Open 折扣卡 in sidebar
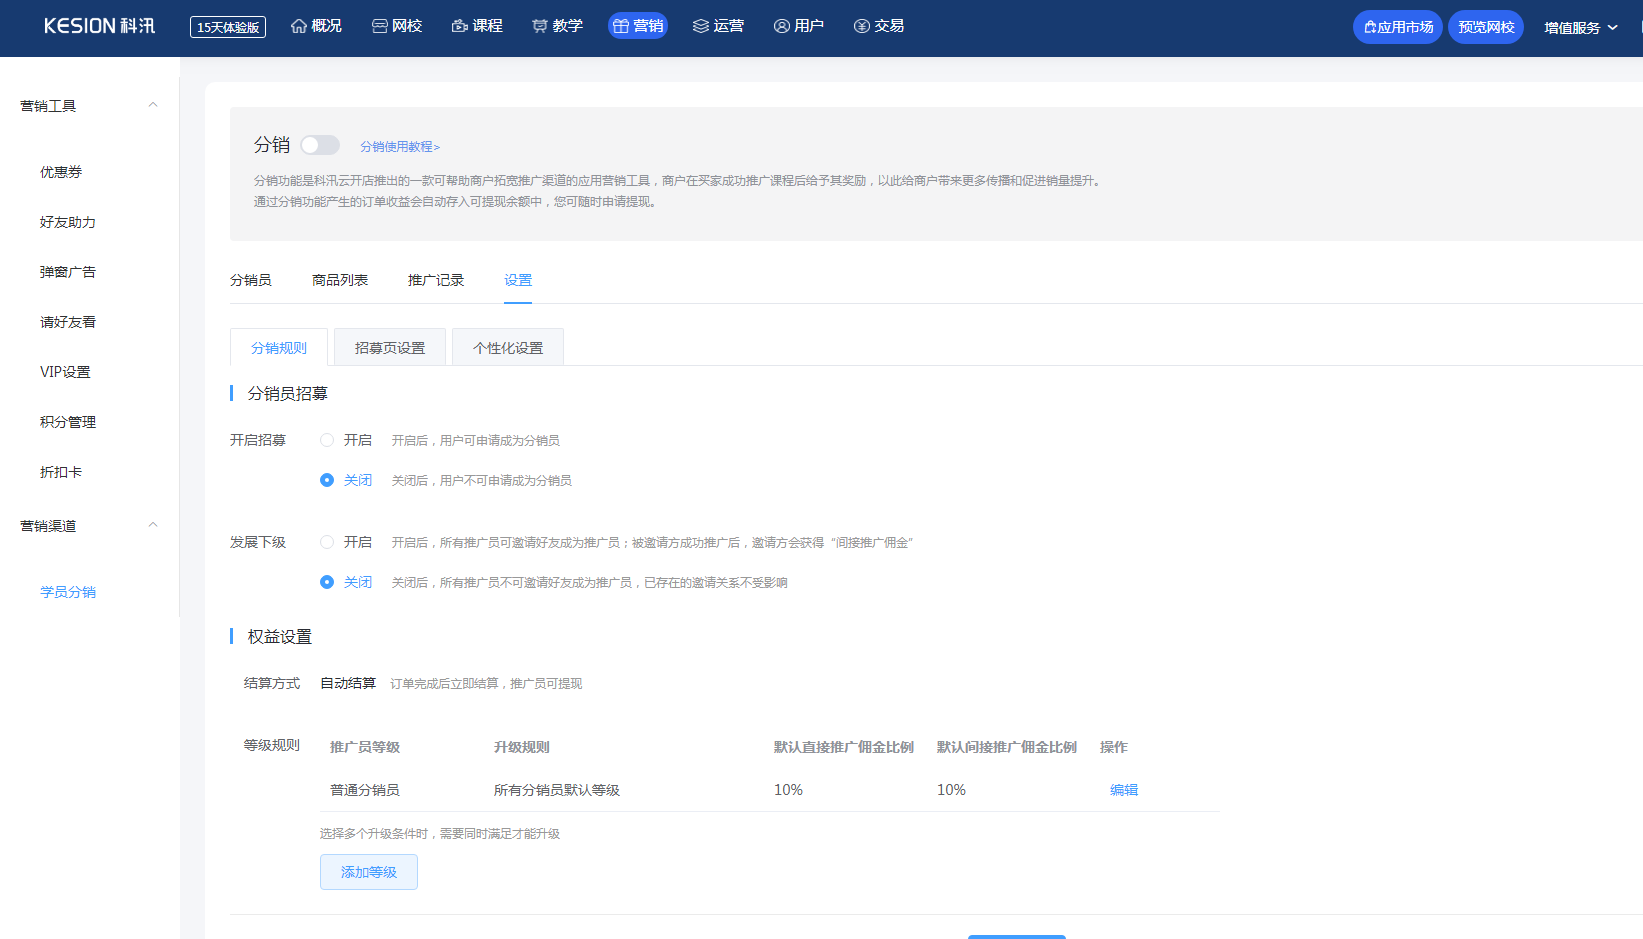This screenshot has width=1643, height=939. tap(61, 472)
